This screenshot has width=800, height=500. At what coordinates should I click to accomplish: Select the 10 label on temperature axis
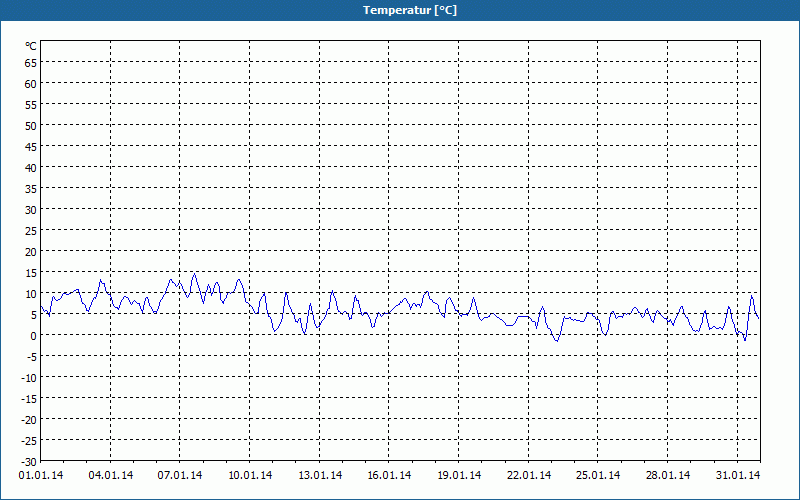pos(31,293)
